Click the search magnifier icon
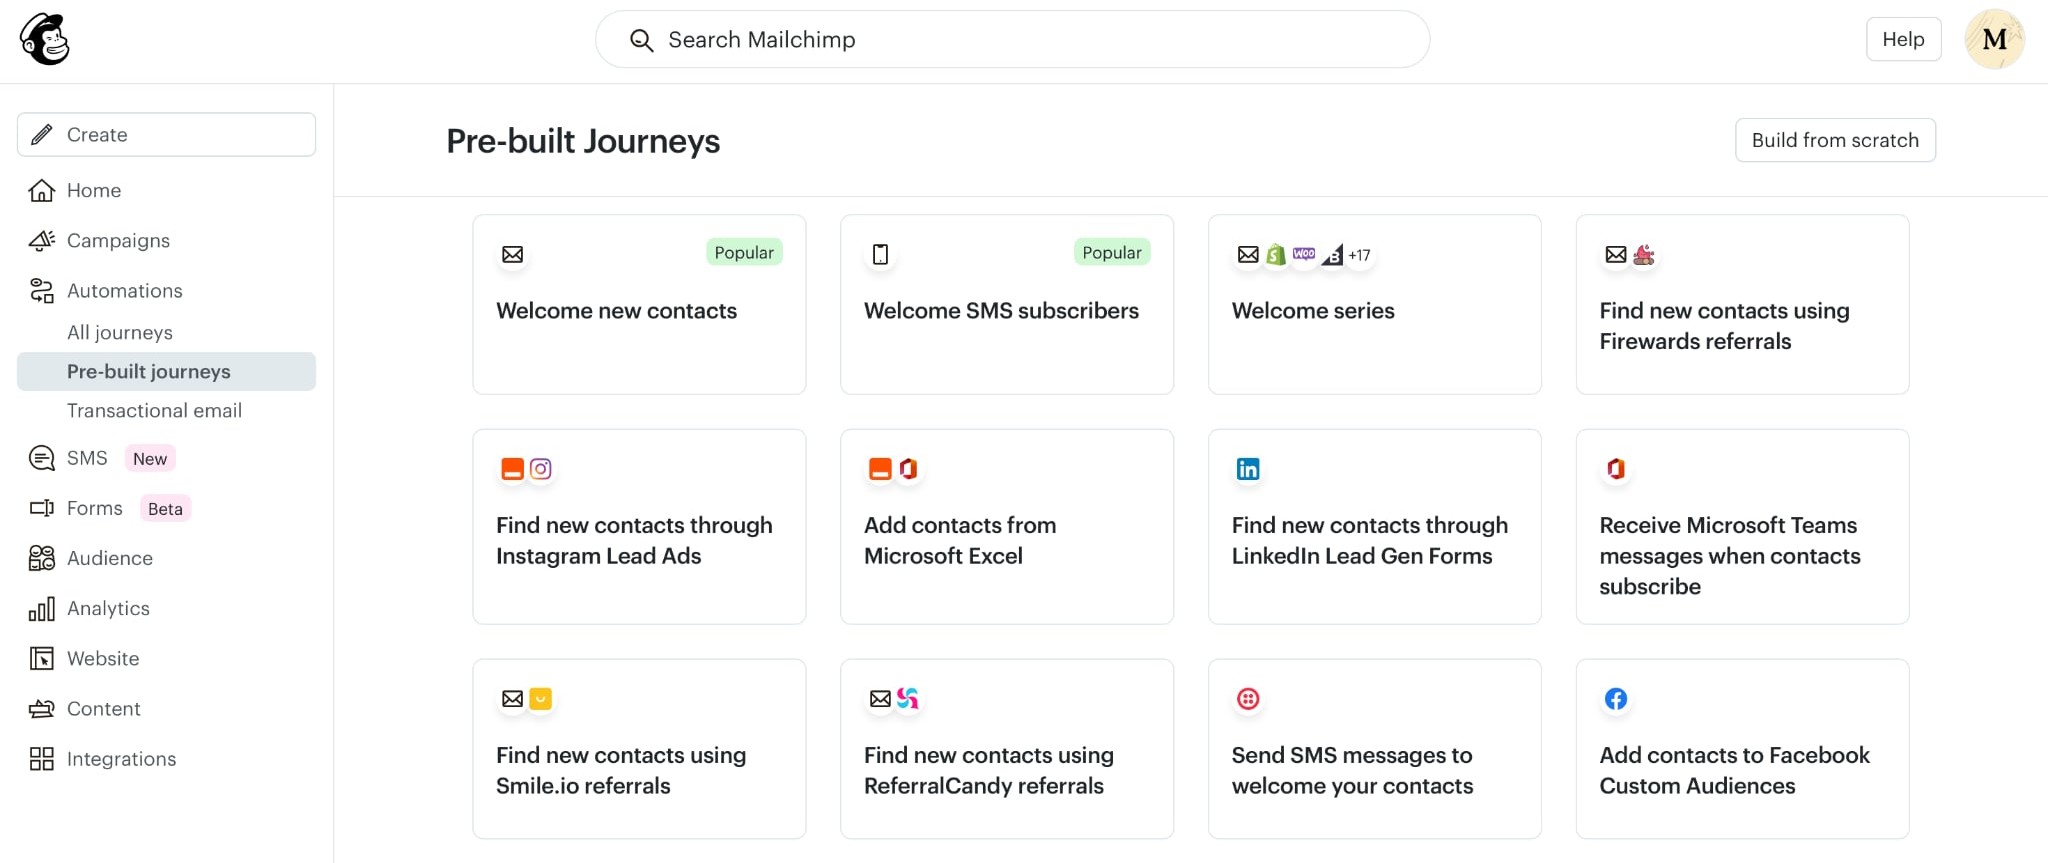 click(x=641, y=40)
